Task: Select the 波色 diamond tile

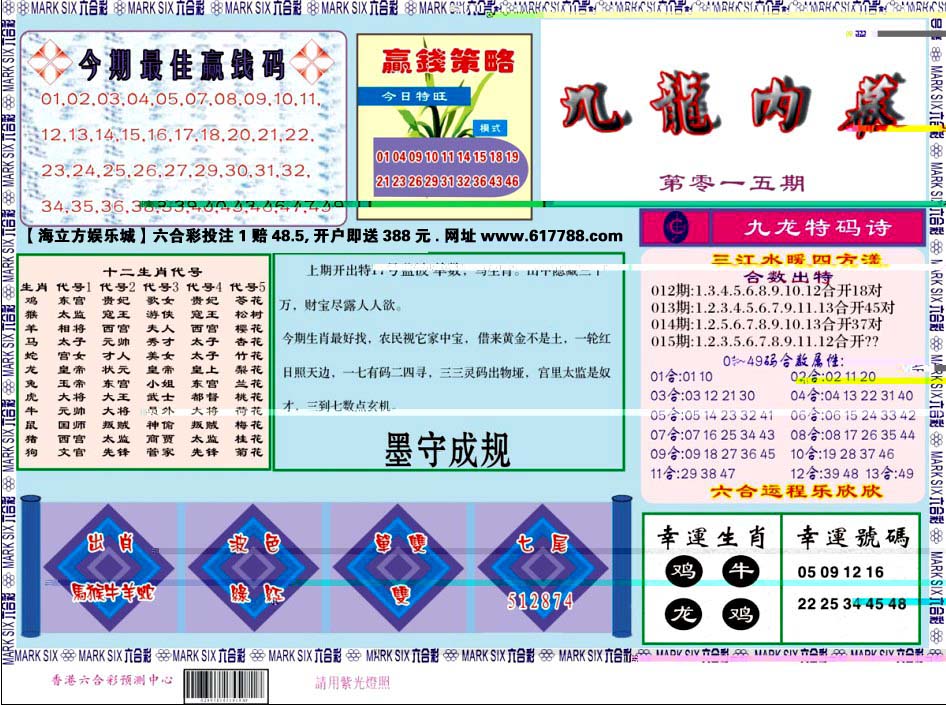Action: pos(253,568)
